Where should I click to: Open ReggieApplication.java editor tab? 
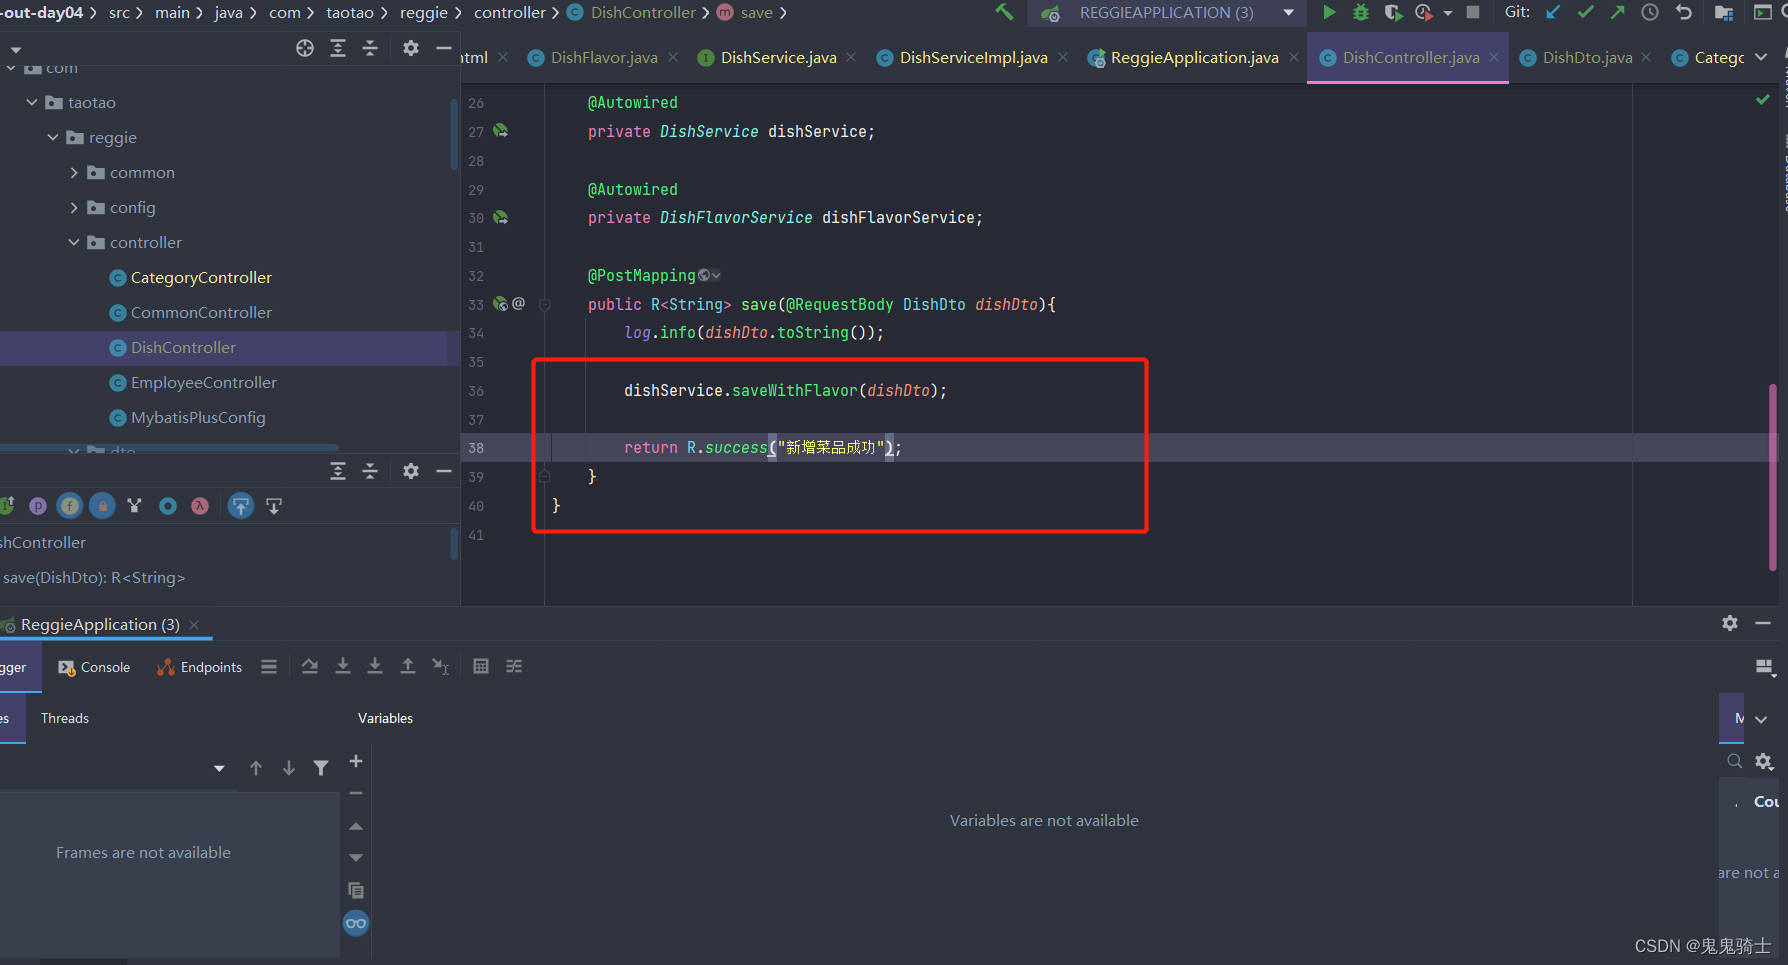click(x=1194, y=58)
